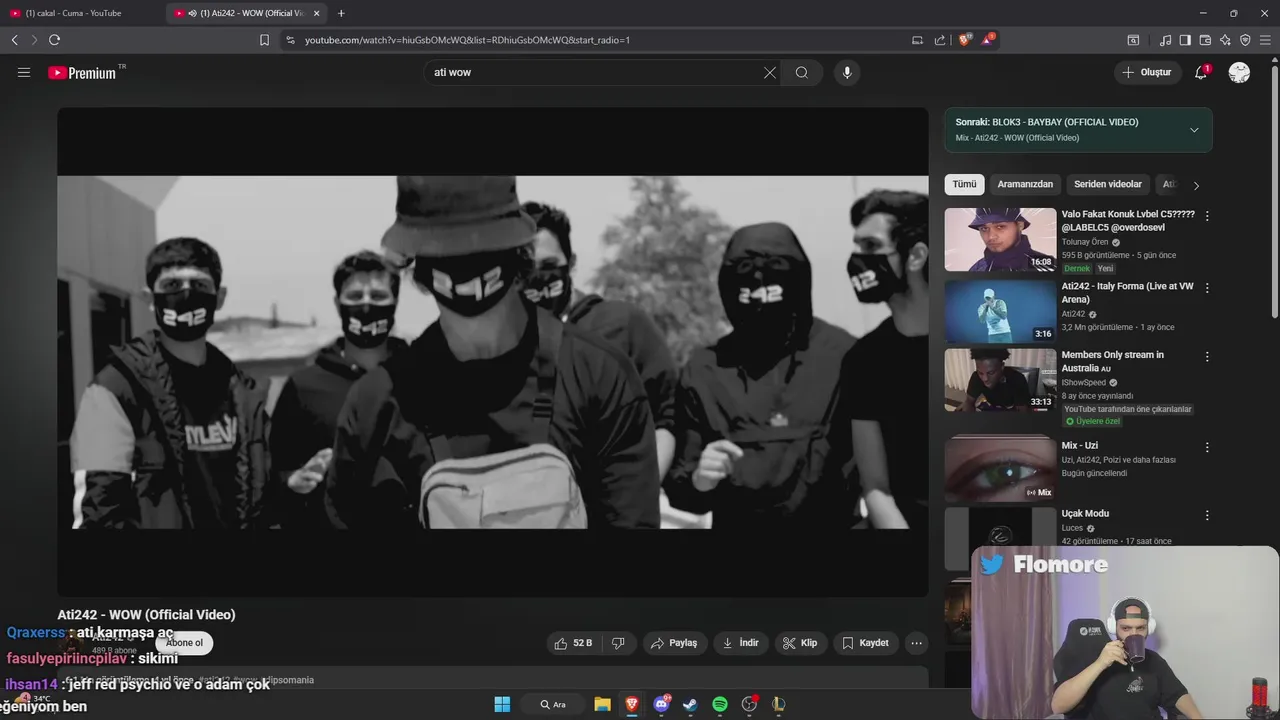Go forward in browser history
The width and height of the screenshot is (1280, 720).
point(34,40)
